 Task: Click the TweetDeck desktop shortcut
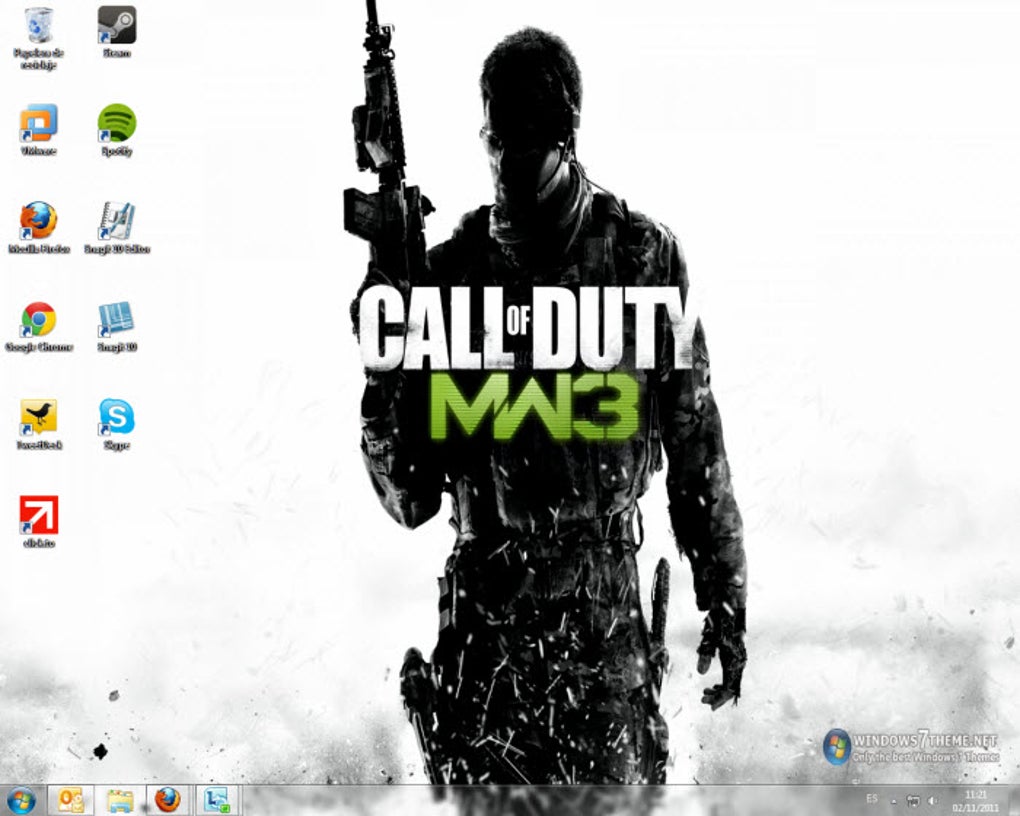[x=39, y=417]
